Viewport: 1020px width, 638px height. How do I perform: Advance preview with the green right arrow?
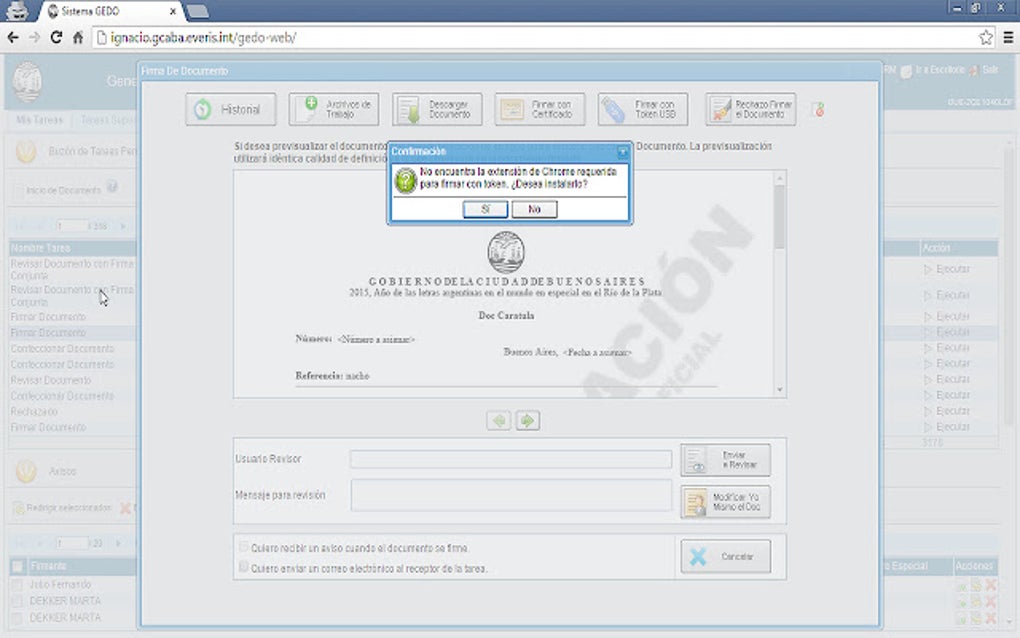pos(527,420)
